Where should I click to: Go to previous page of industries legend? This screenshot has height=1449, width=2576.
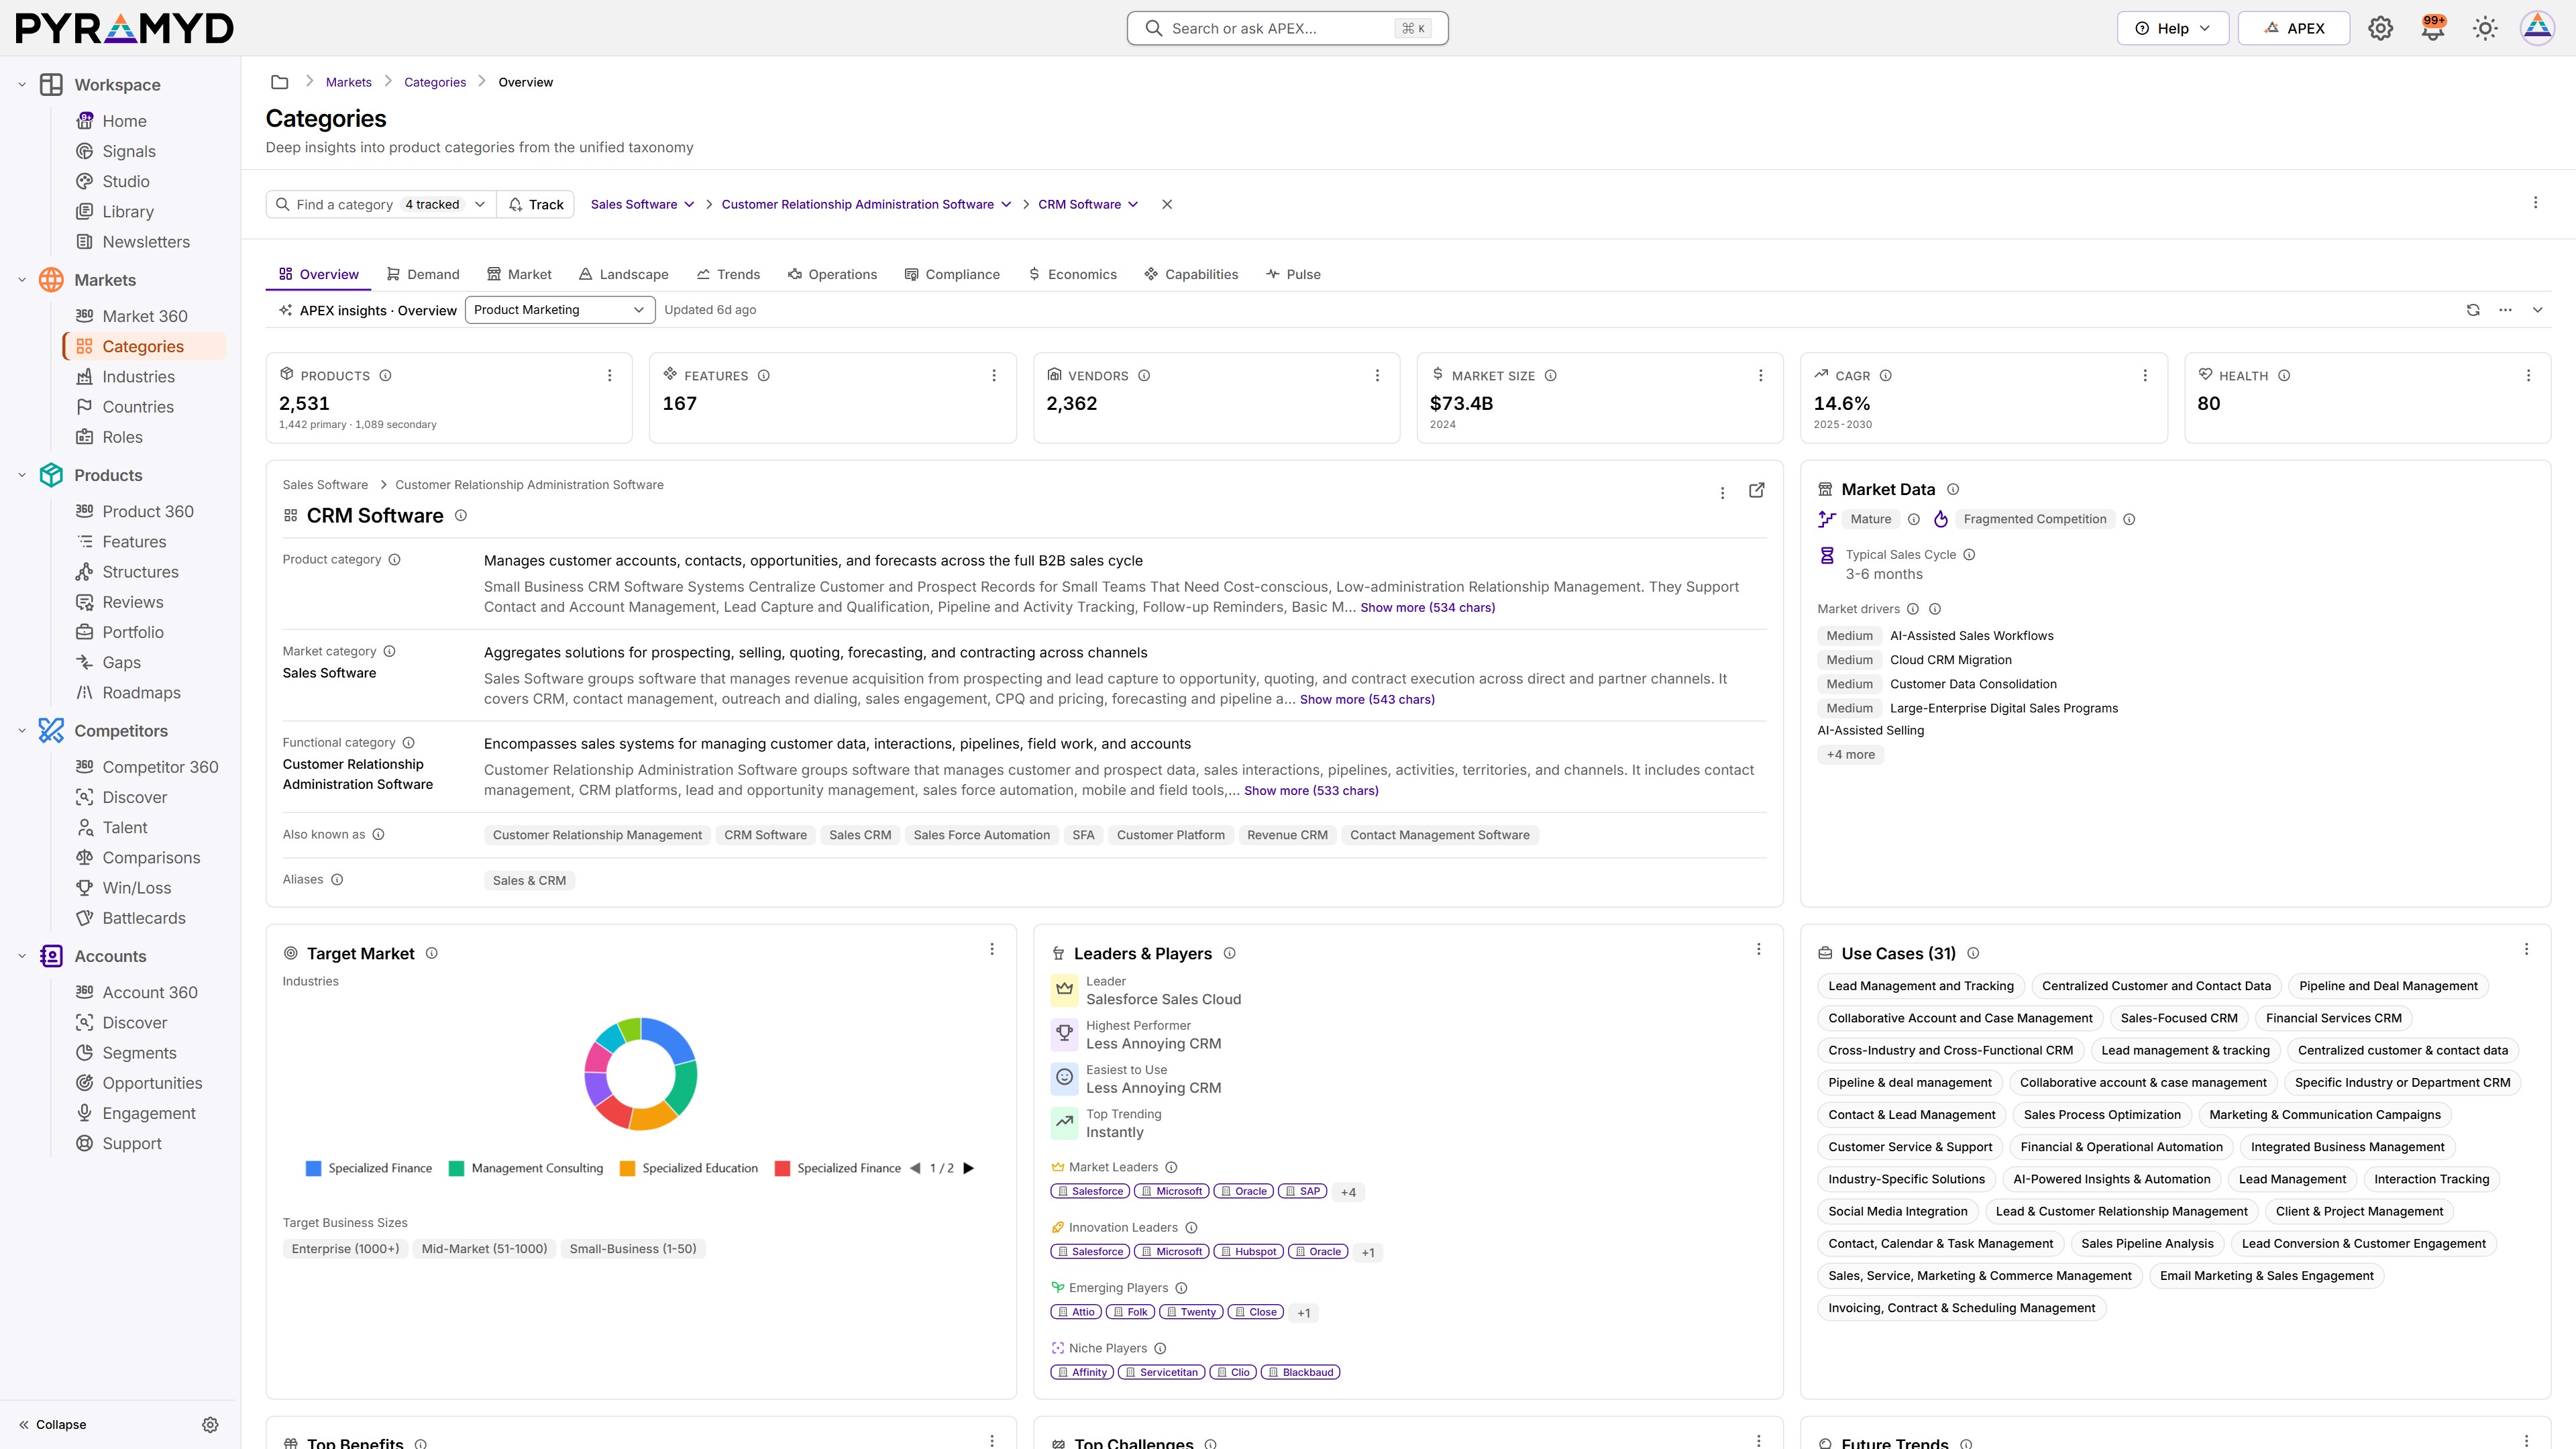[915, 1168]
